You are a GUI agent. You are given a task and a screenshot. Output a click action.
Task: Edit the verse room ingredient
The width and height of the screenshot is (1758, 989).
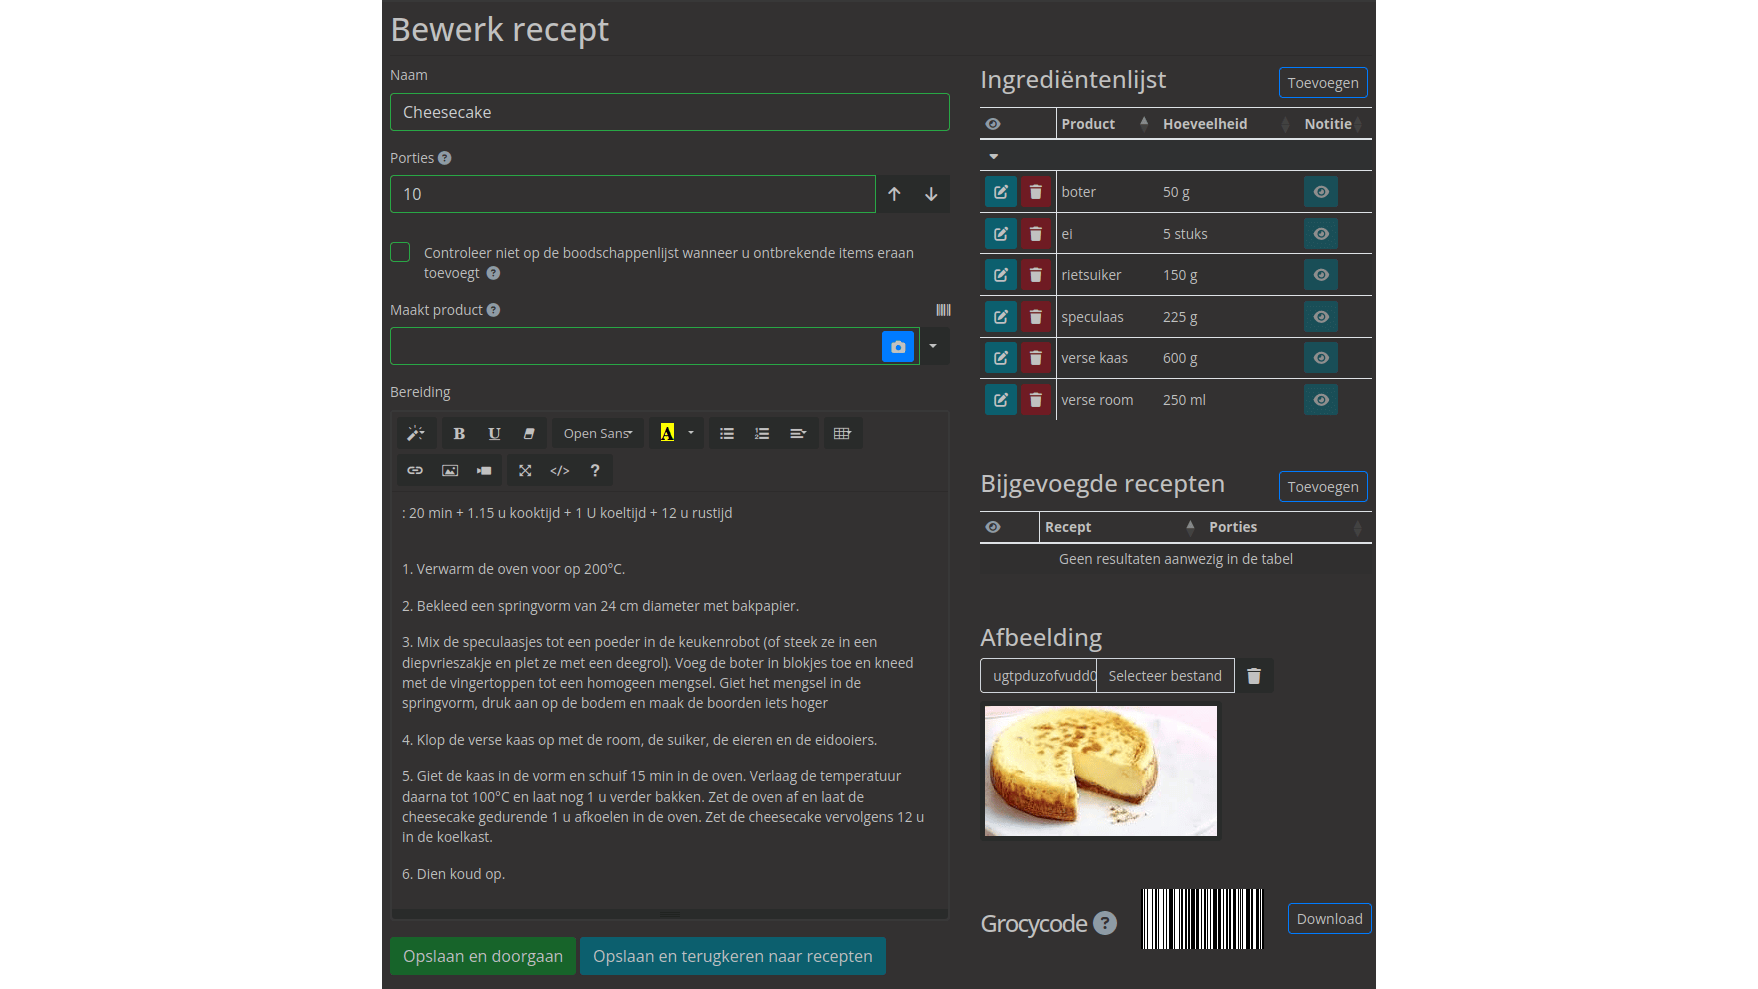click(1001, 400)
